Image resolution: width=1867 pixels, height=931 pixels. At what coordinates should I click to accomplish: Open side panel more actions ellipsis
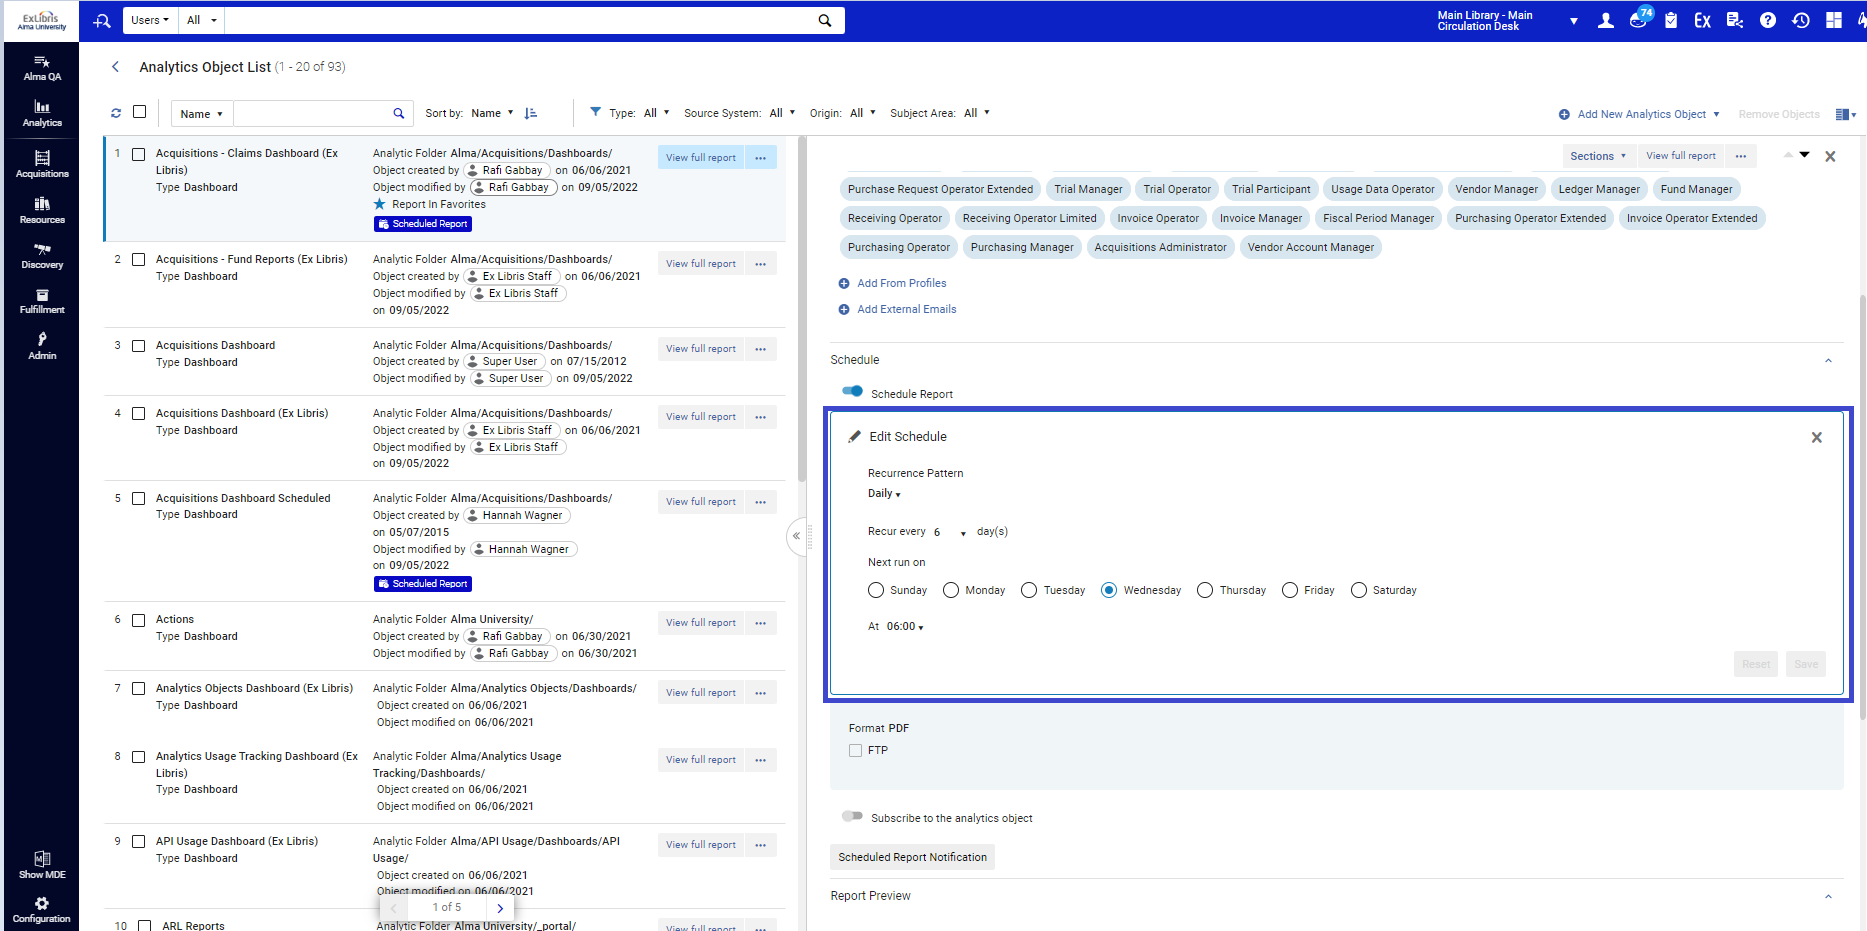pos(1741,156)
